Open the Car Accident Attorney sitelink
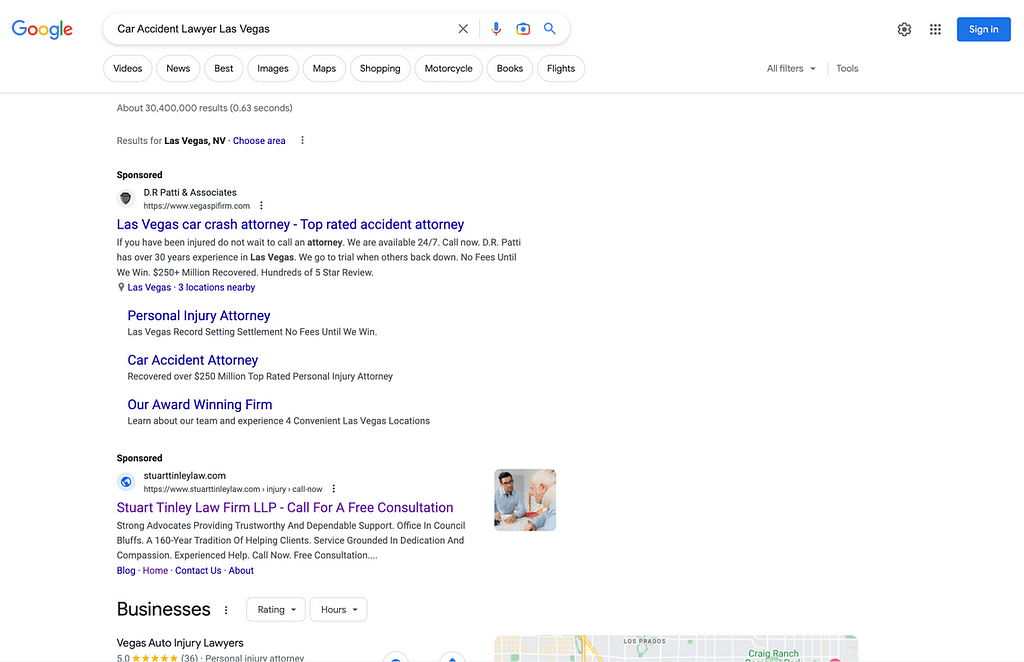This screenshot has width=1024, height=662. click(x=193, y=360)
